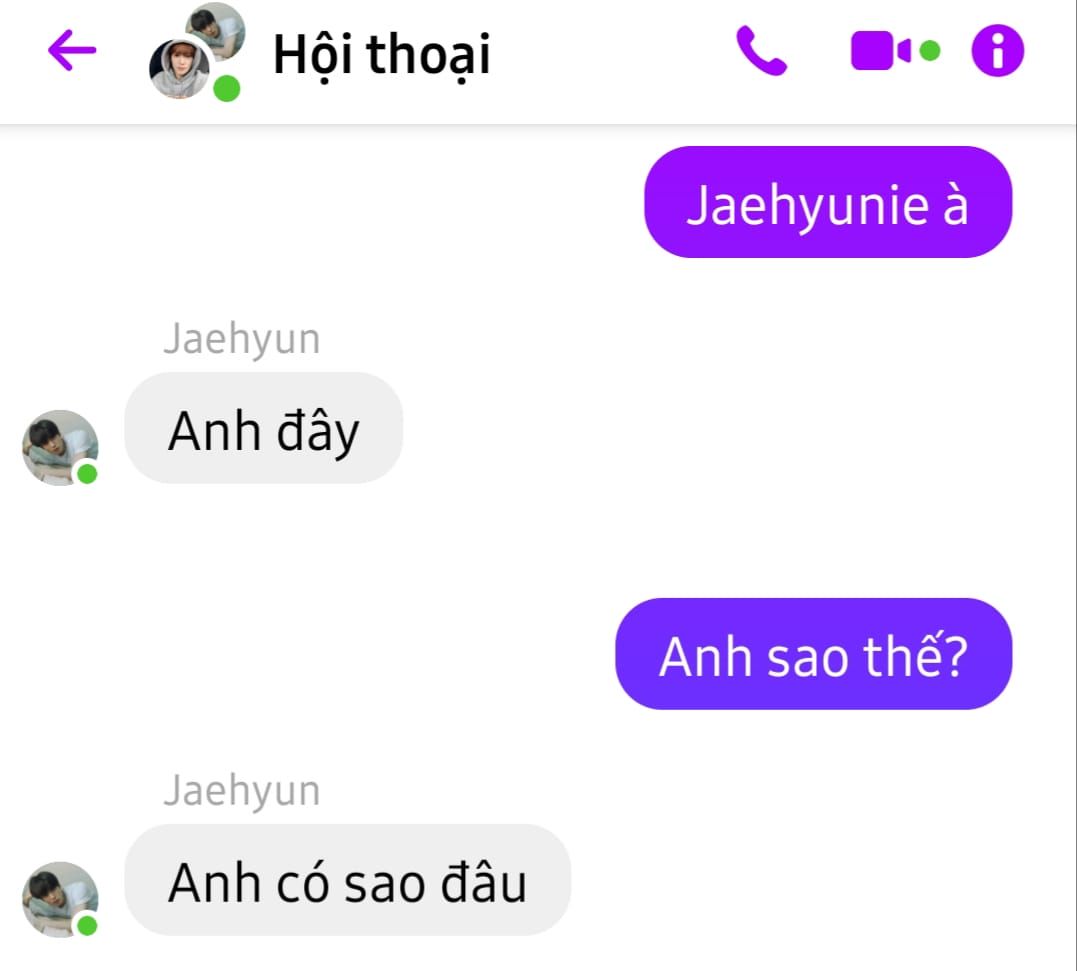Go back using the purple arrow
The height and width of the screenshot is (971, 1077).
pyautogui.click(x=72, y=50)
